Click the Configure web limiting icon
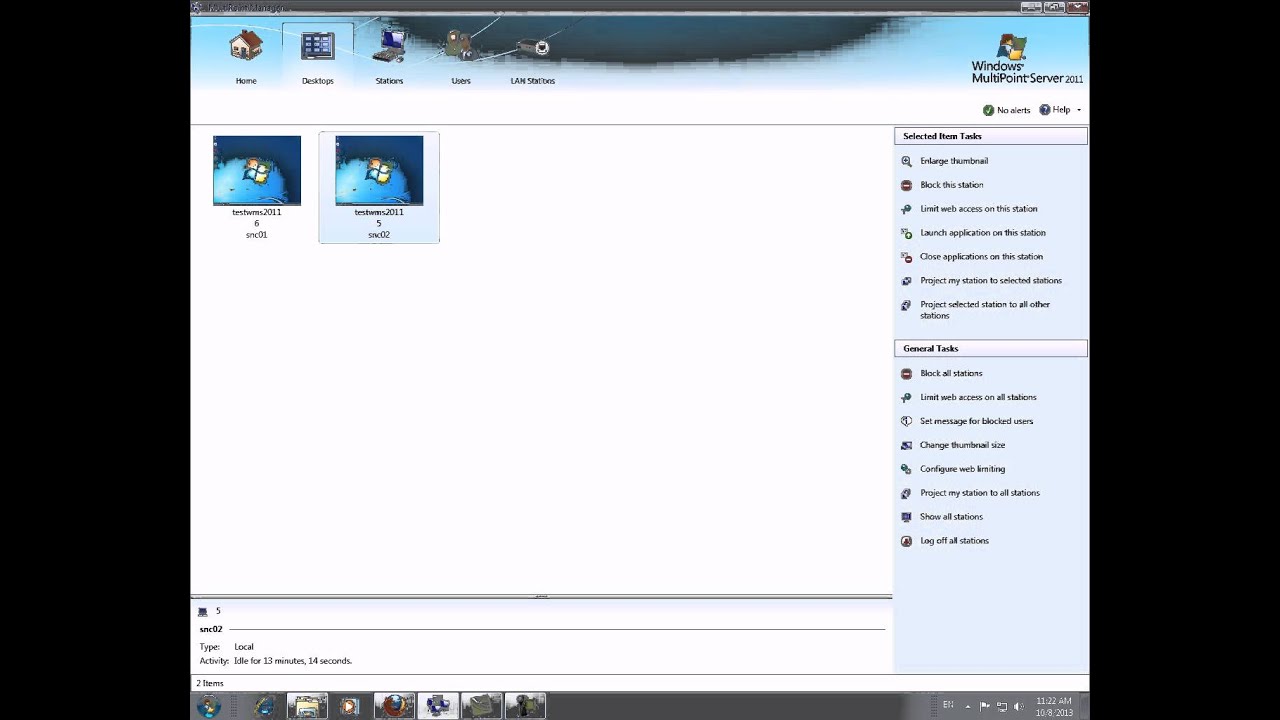Screen dimensions: 1280x720 pos(906,469)
